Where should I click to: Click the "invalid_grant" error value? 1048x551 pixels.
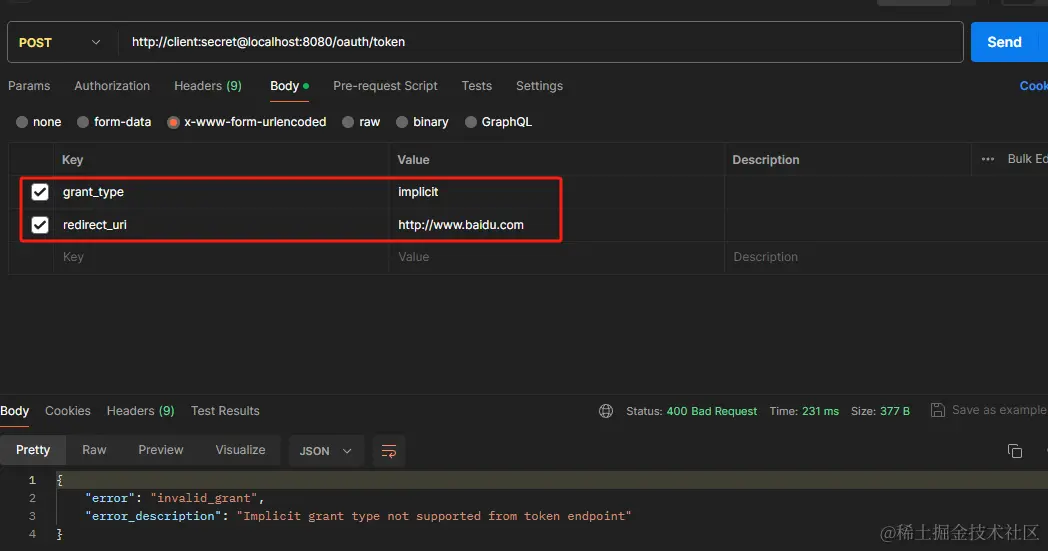204,498
